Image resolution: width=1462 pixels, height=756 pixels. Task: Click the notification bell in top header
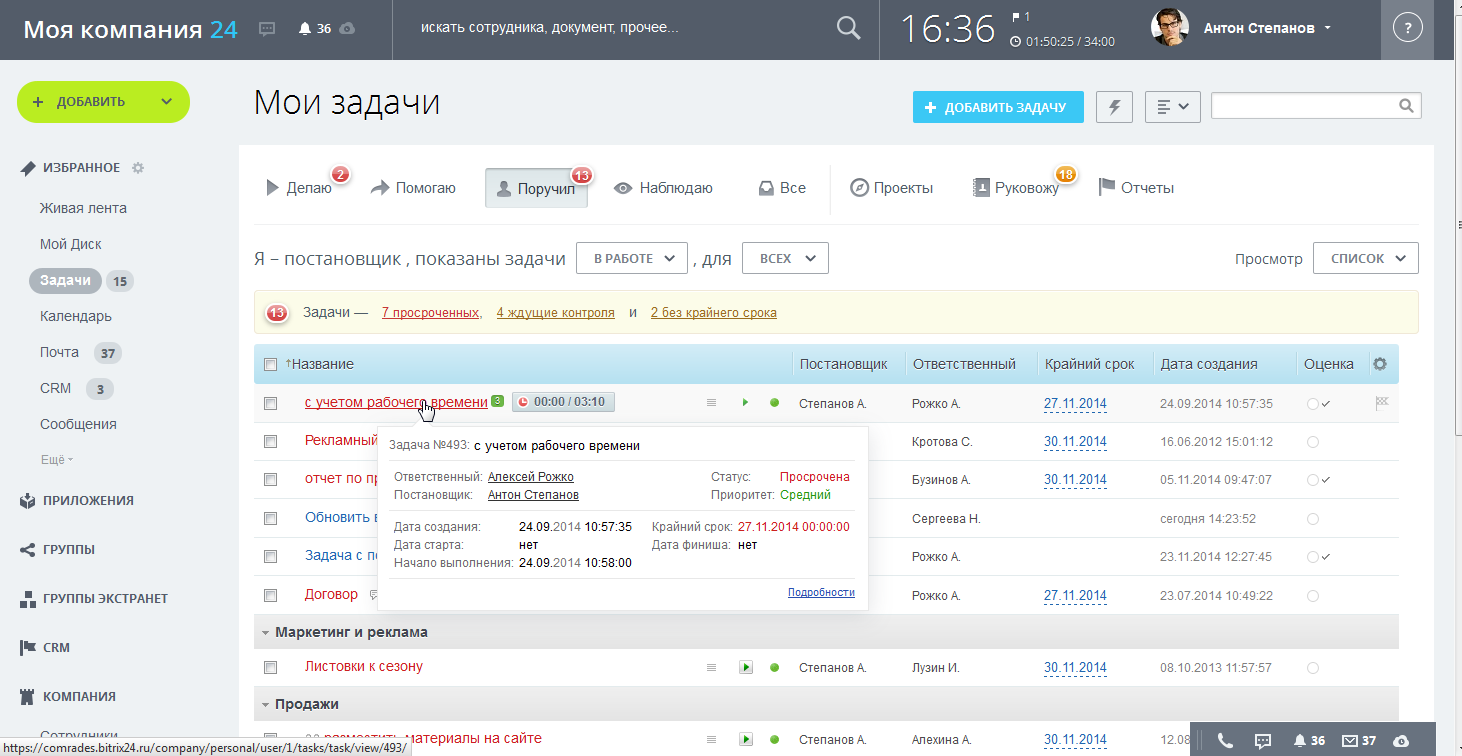click(305, 29)
